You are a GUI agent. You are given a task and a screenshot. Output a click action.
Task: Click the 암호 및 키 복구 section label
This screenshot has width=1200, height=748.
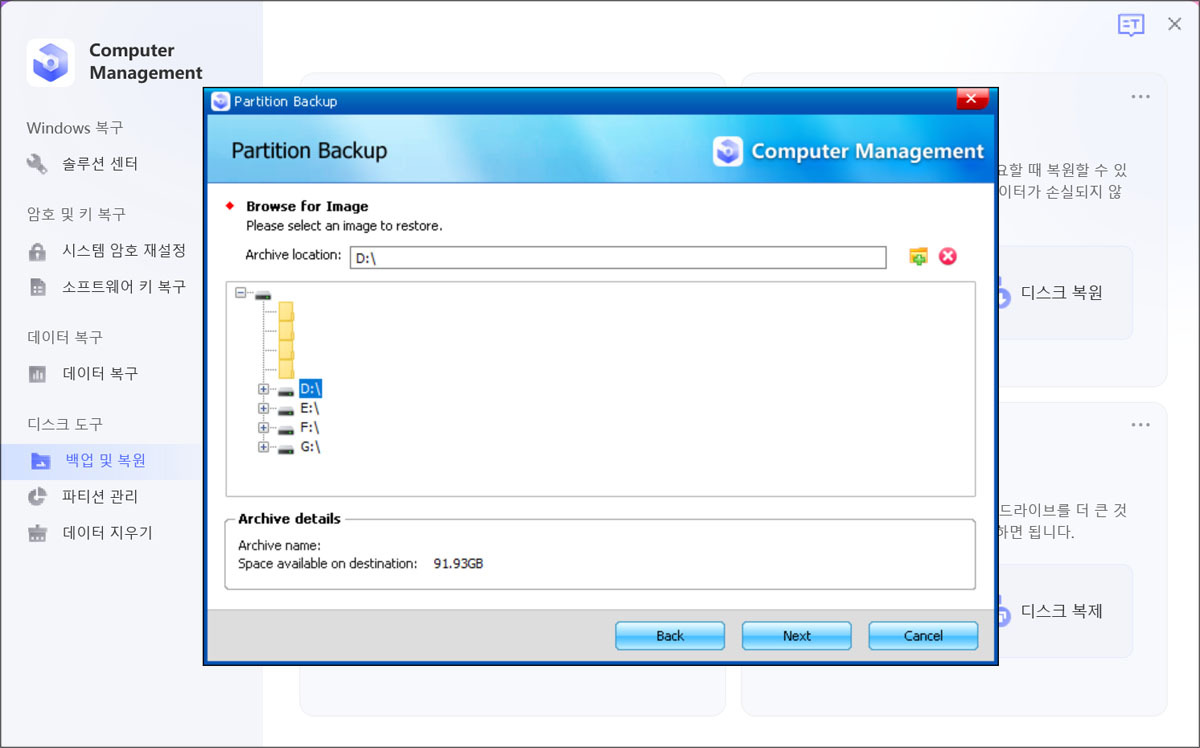click(76, 214)
